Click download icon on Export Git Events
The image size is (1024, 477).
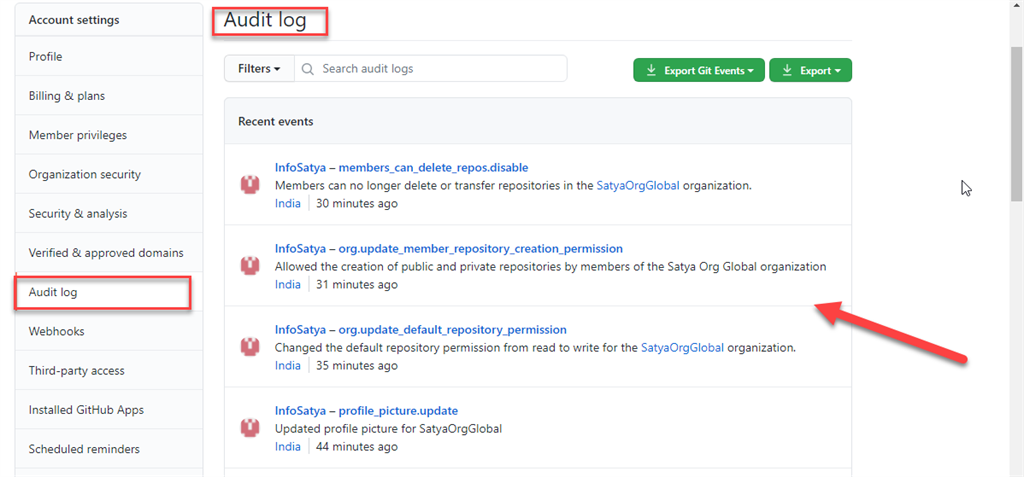651,70
